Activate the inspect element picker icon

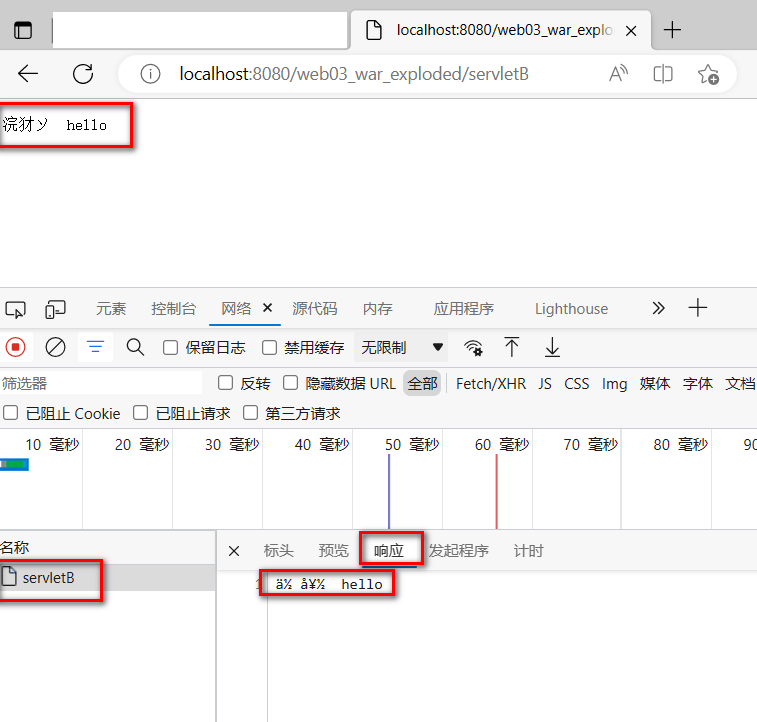pos(15,309)
